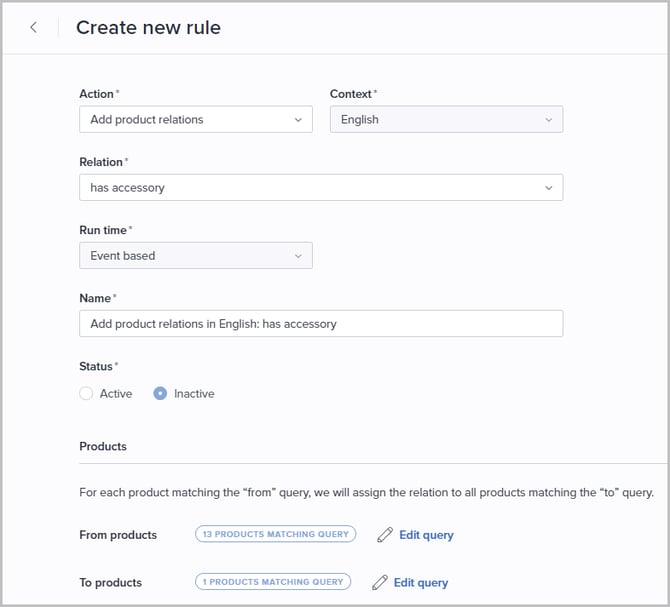Screen dimensions: 670x607
Task: Click the chevron arrow in the Action field
Action: (x=298, y=120)
